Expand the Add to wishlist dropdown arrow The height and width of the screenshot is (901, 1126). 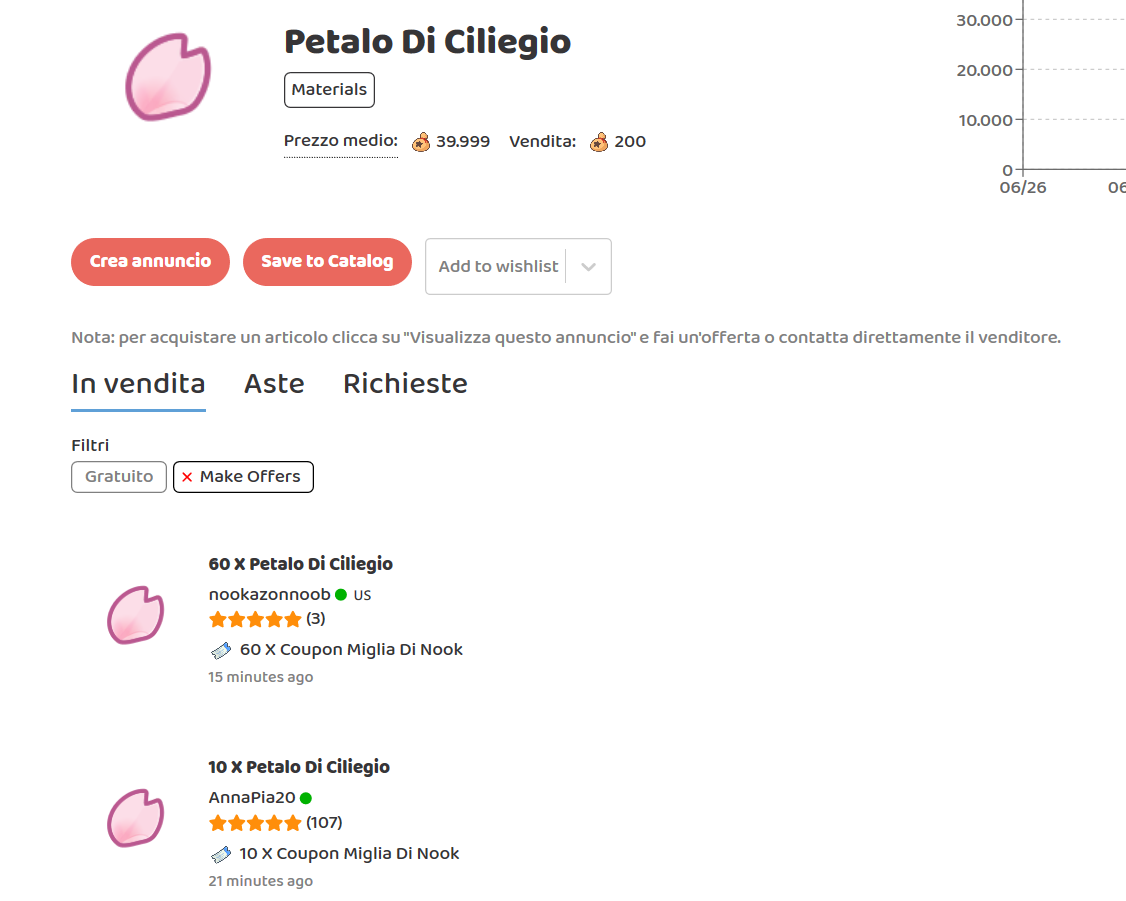[589, 267]
